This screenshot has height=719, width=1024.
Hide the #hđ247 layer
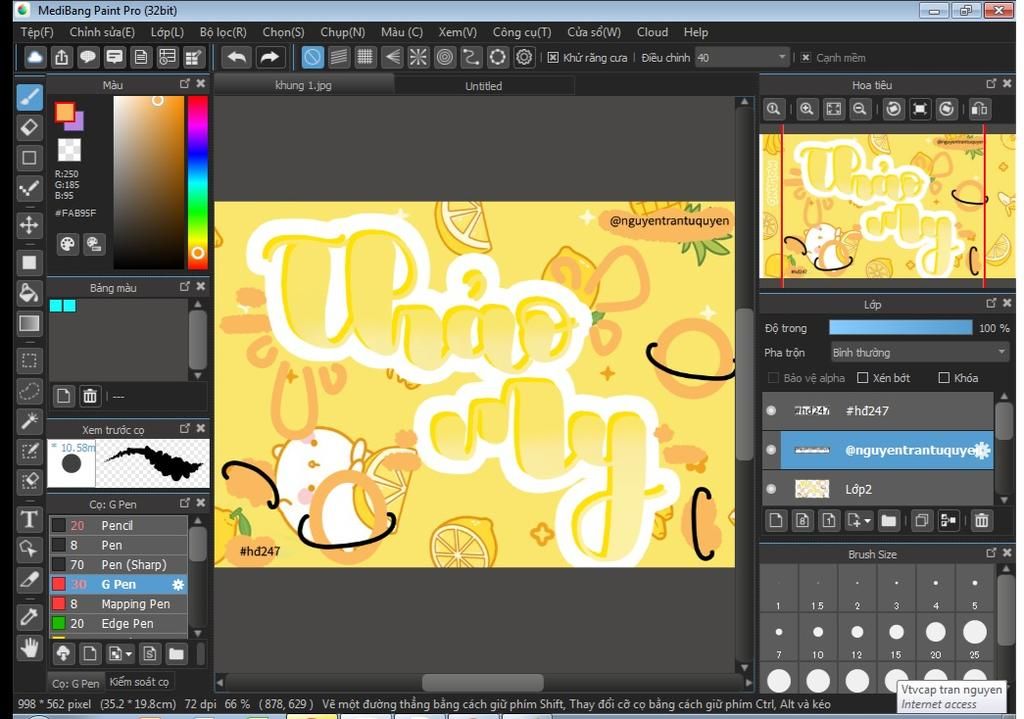click(771, 411)
